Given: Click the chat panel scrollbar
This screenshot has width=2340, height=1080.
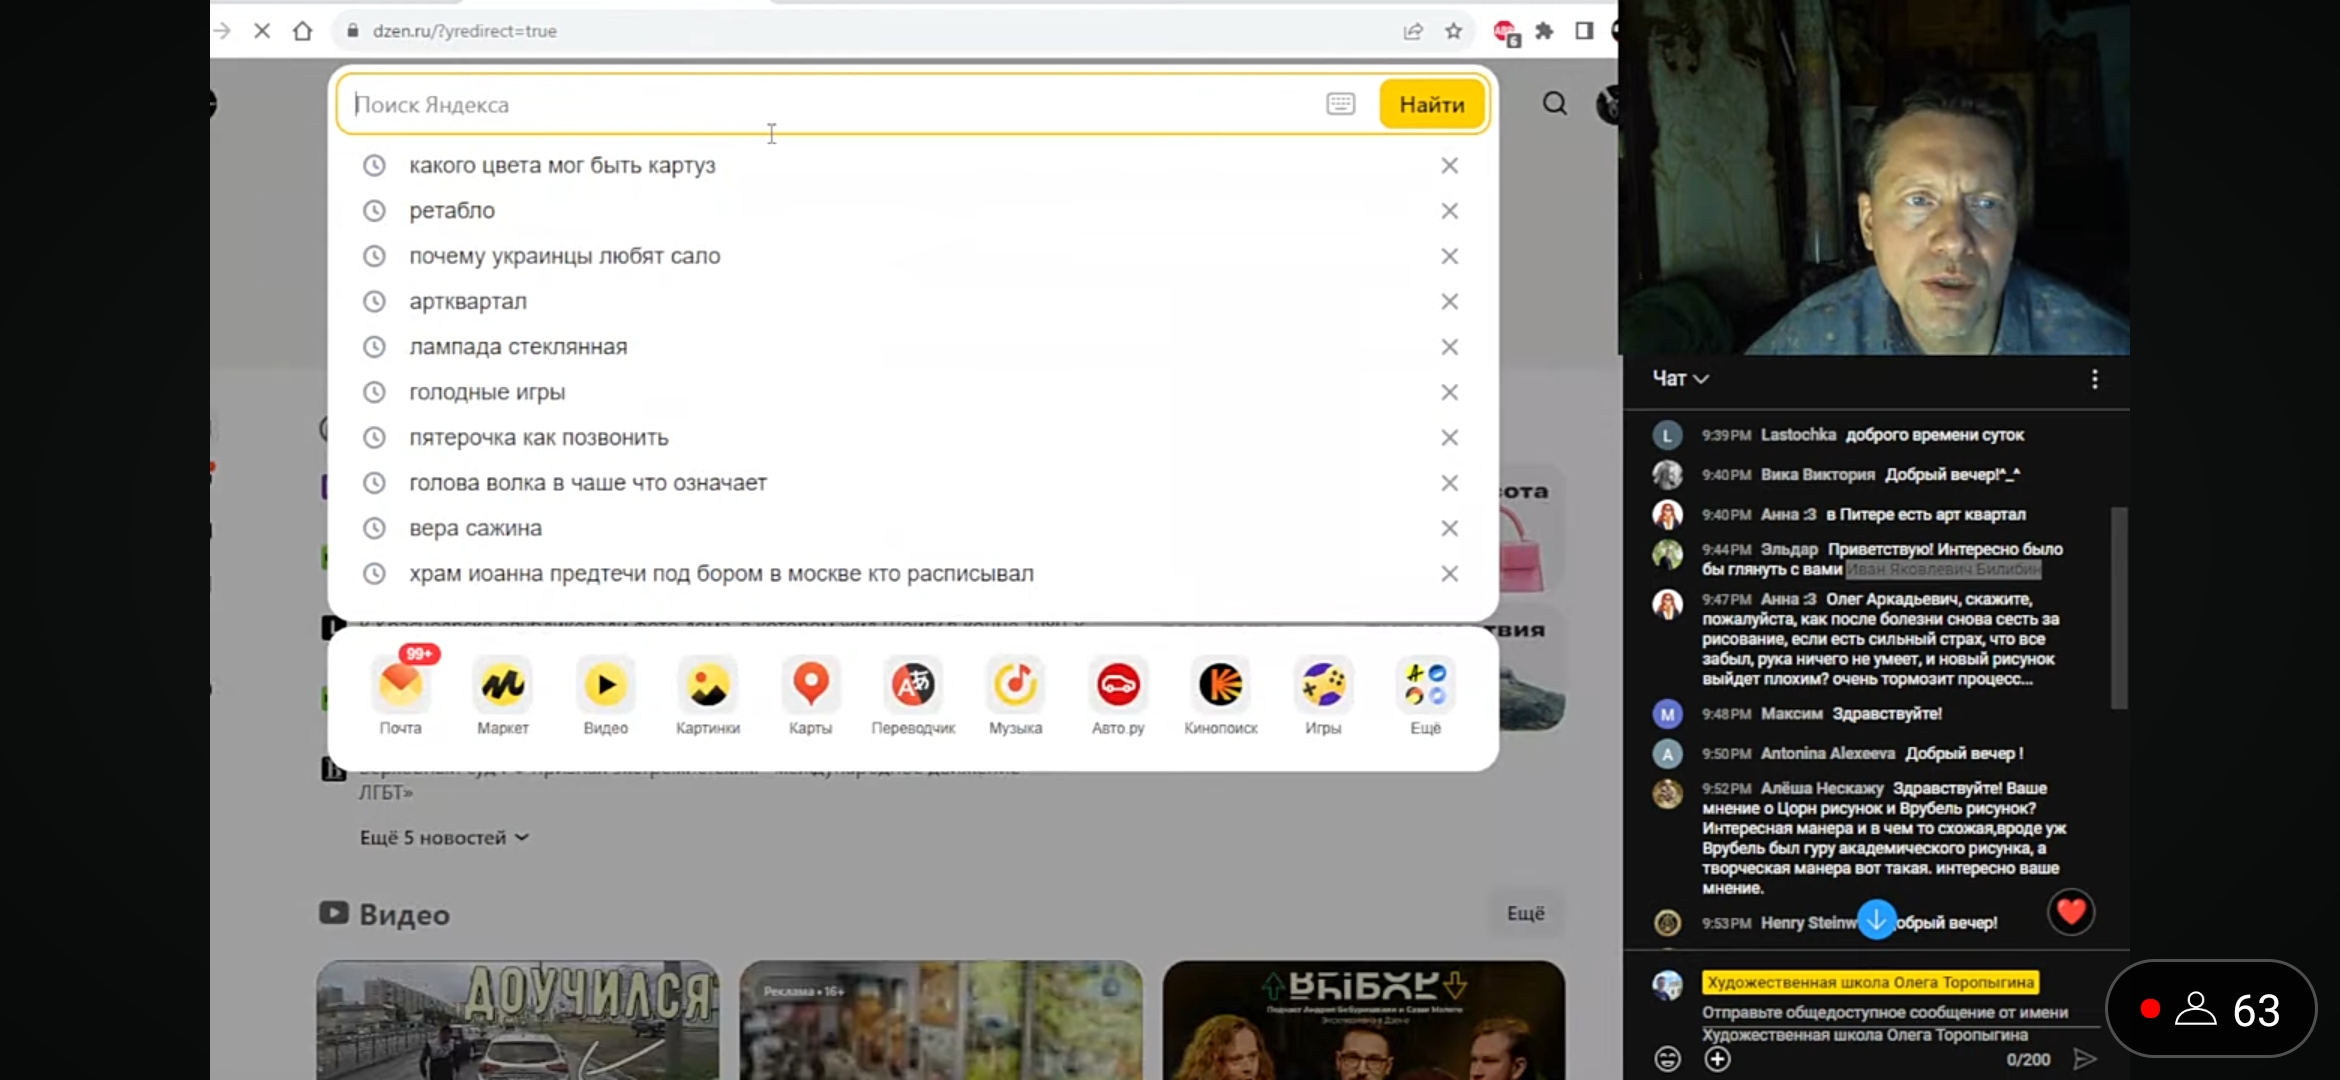Looking at the screenshot, I should click(x=2118, y=608).
